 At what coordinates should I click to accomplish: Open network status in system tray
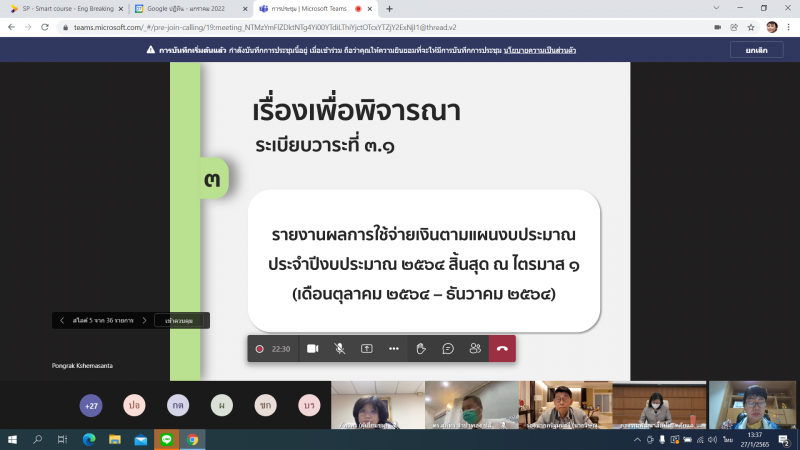coord(700,439)
